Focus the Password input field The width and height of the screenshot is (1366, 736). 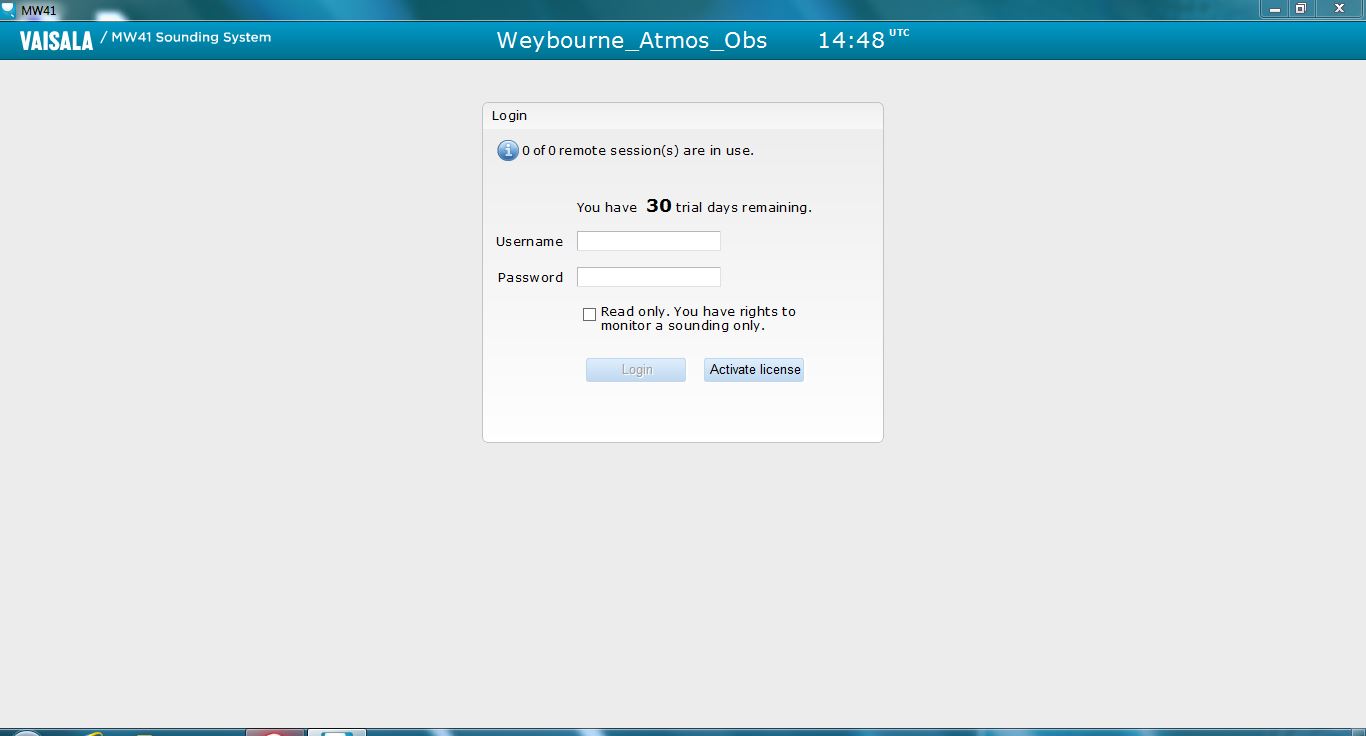pyautogui.click(x=648, y=277)
